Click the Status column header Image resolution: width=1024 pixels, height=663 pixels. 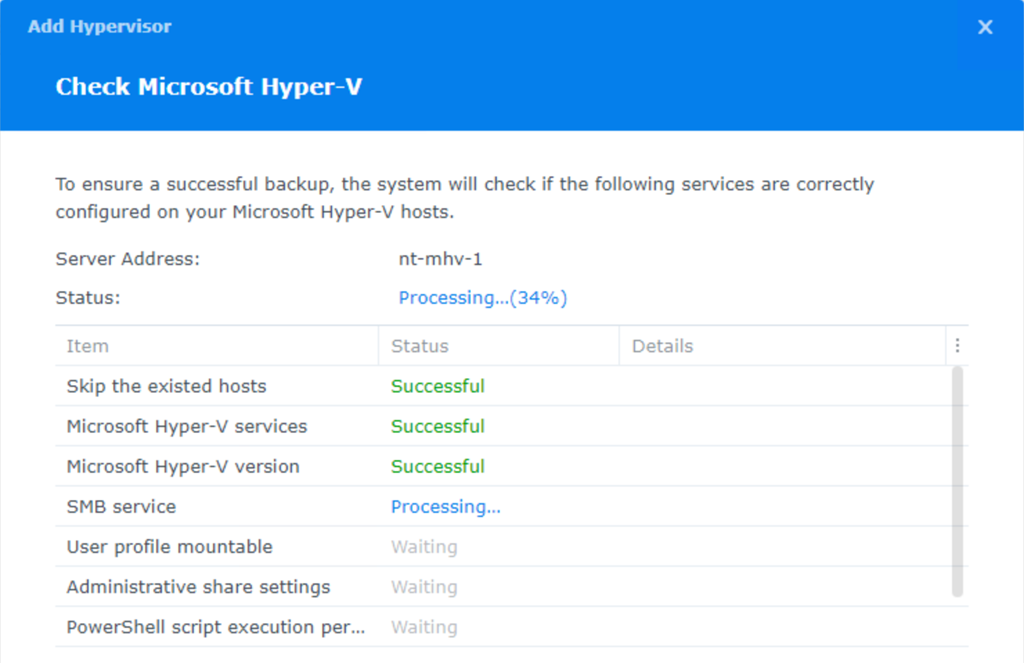click(x=420, y=346)
